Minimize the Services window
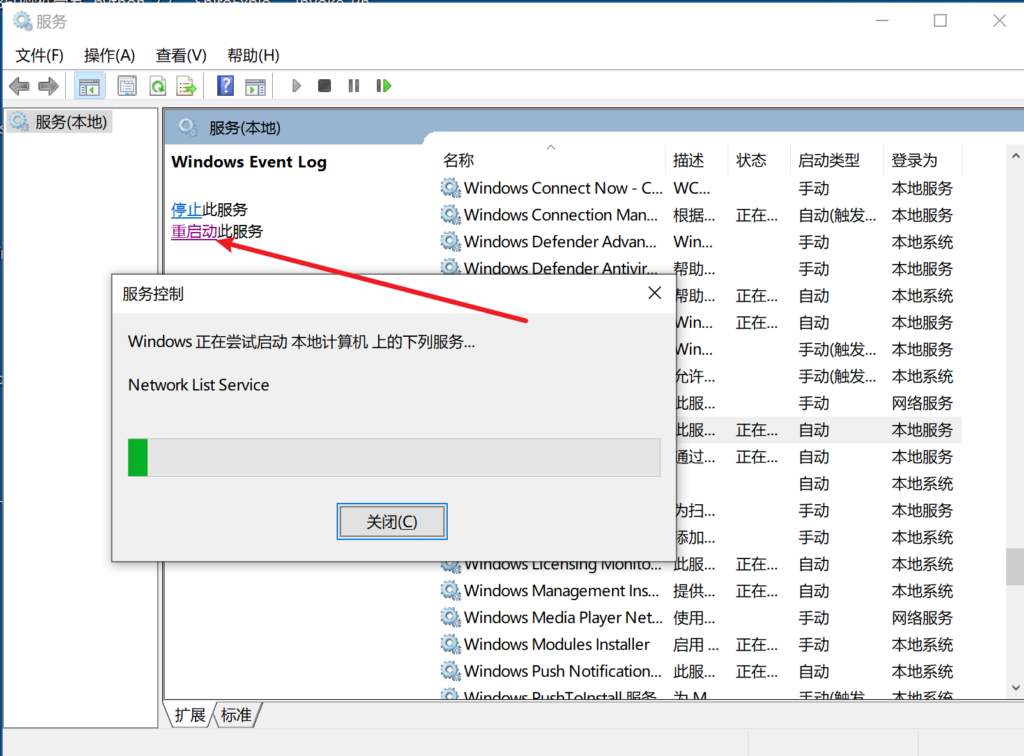The height and width of the screenshot is (756, 1024). pyautogui.click(x=882, y=21)
